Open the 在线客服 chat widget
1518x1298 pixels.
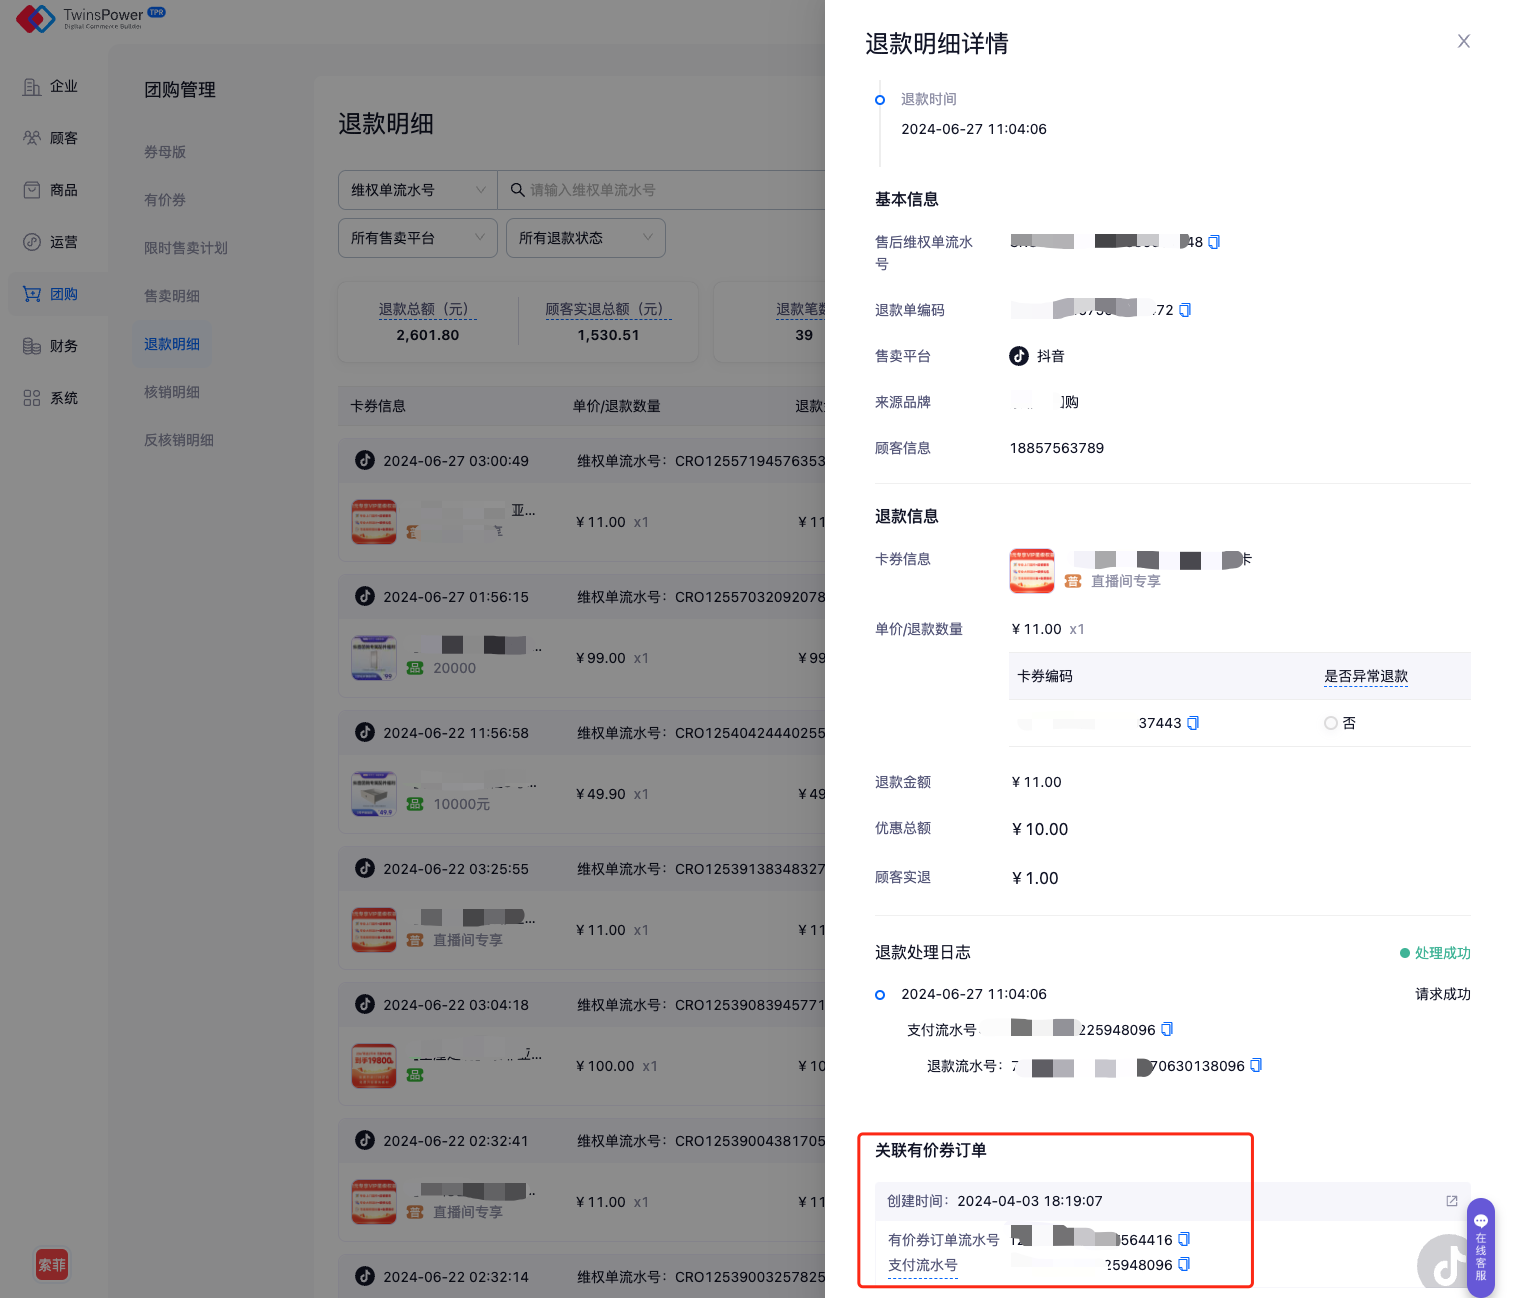tap(1481, 1247)
